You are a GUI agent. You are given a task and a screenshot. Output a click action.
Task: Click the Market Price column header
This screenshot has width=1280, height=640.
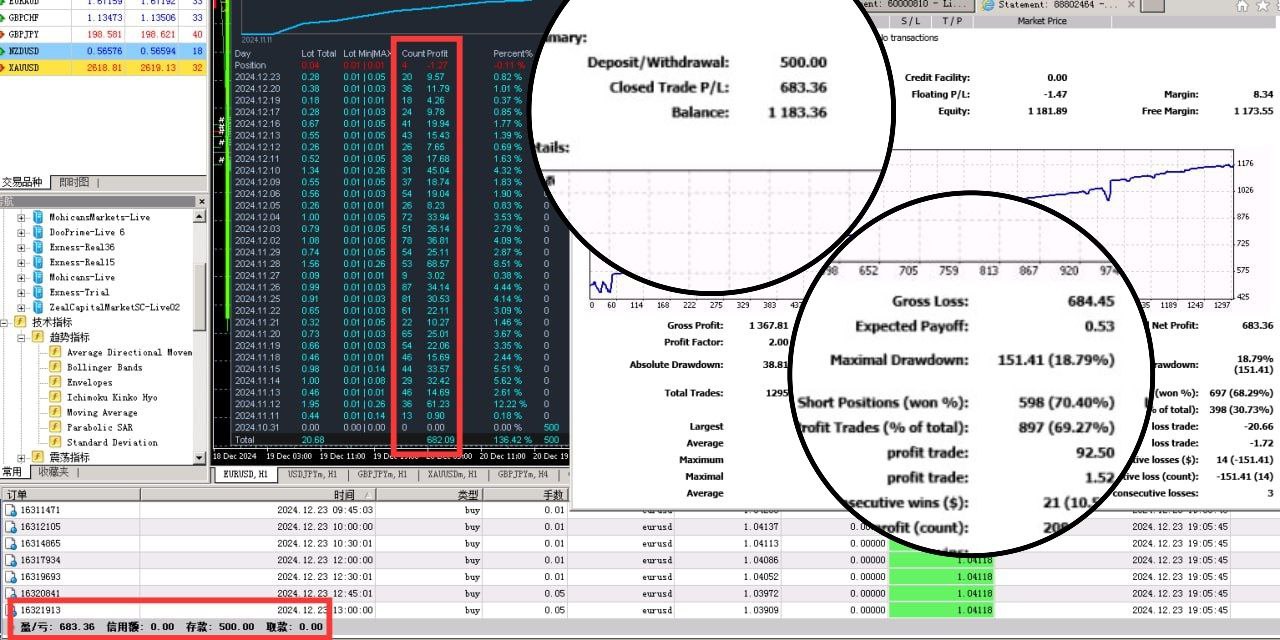pyautogui.click(x=1043, y=20)
